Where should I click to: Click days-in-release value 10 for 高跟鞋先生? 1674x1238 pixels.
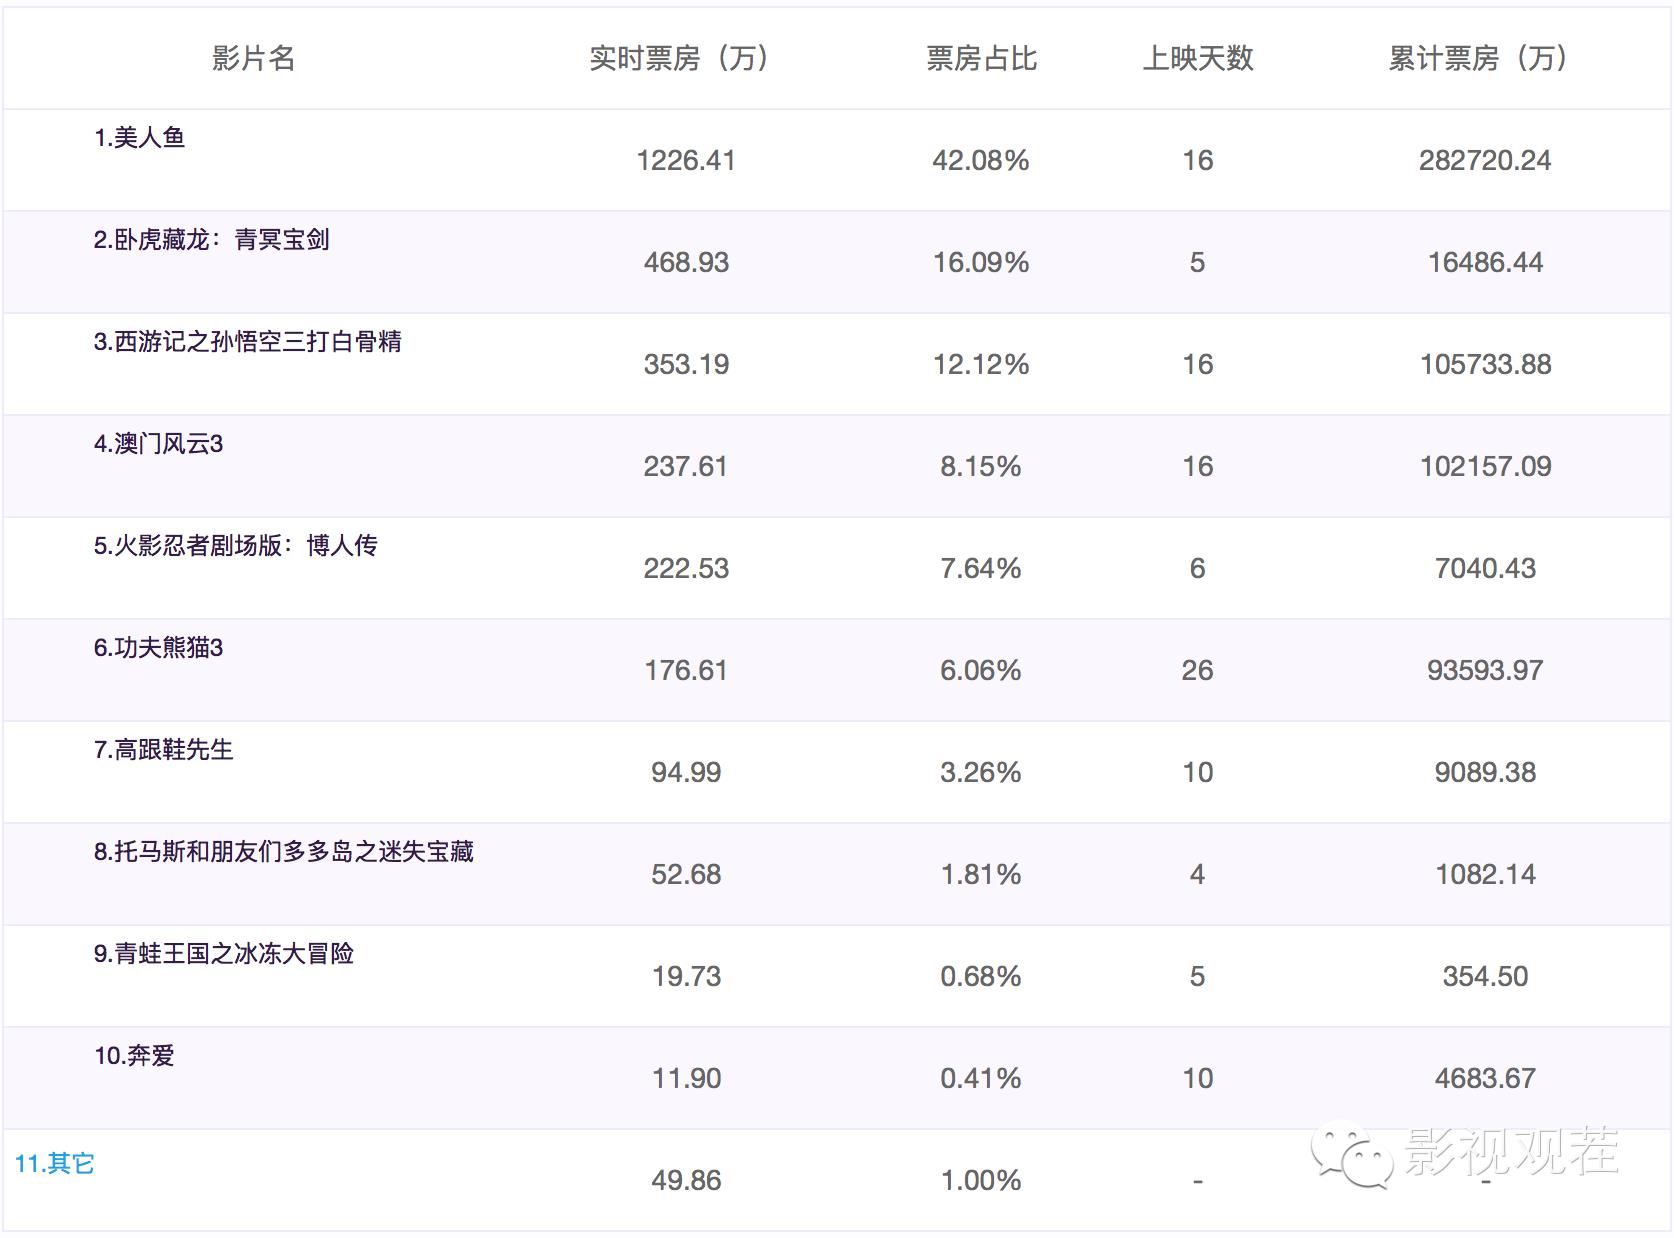1198,773
